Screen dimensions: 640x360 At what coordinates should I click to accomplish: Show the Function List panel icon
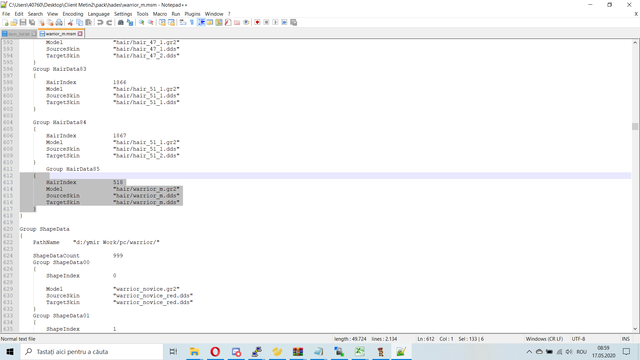coord(228,22)
